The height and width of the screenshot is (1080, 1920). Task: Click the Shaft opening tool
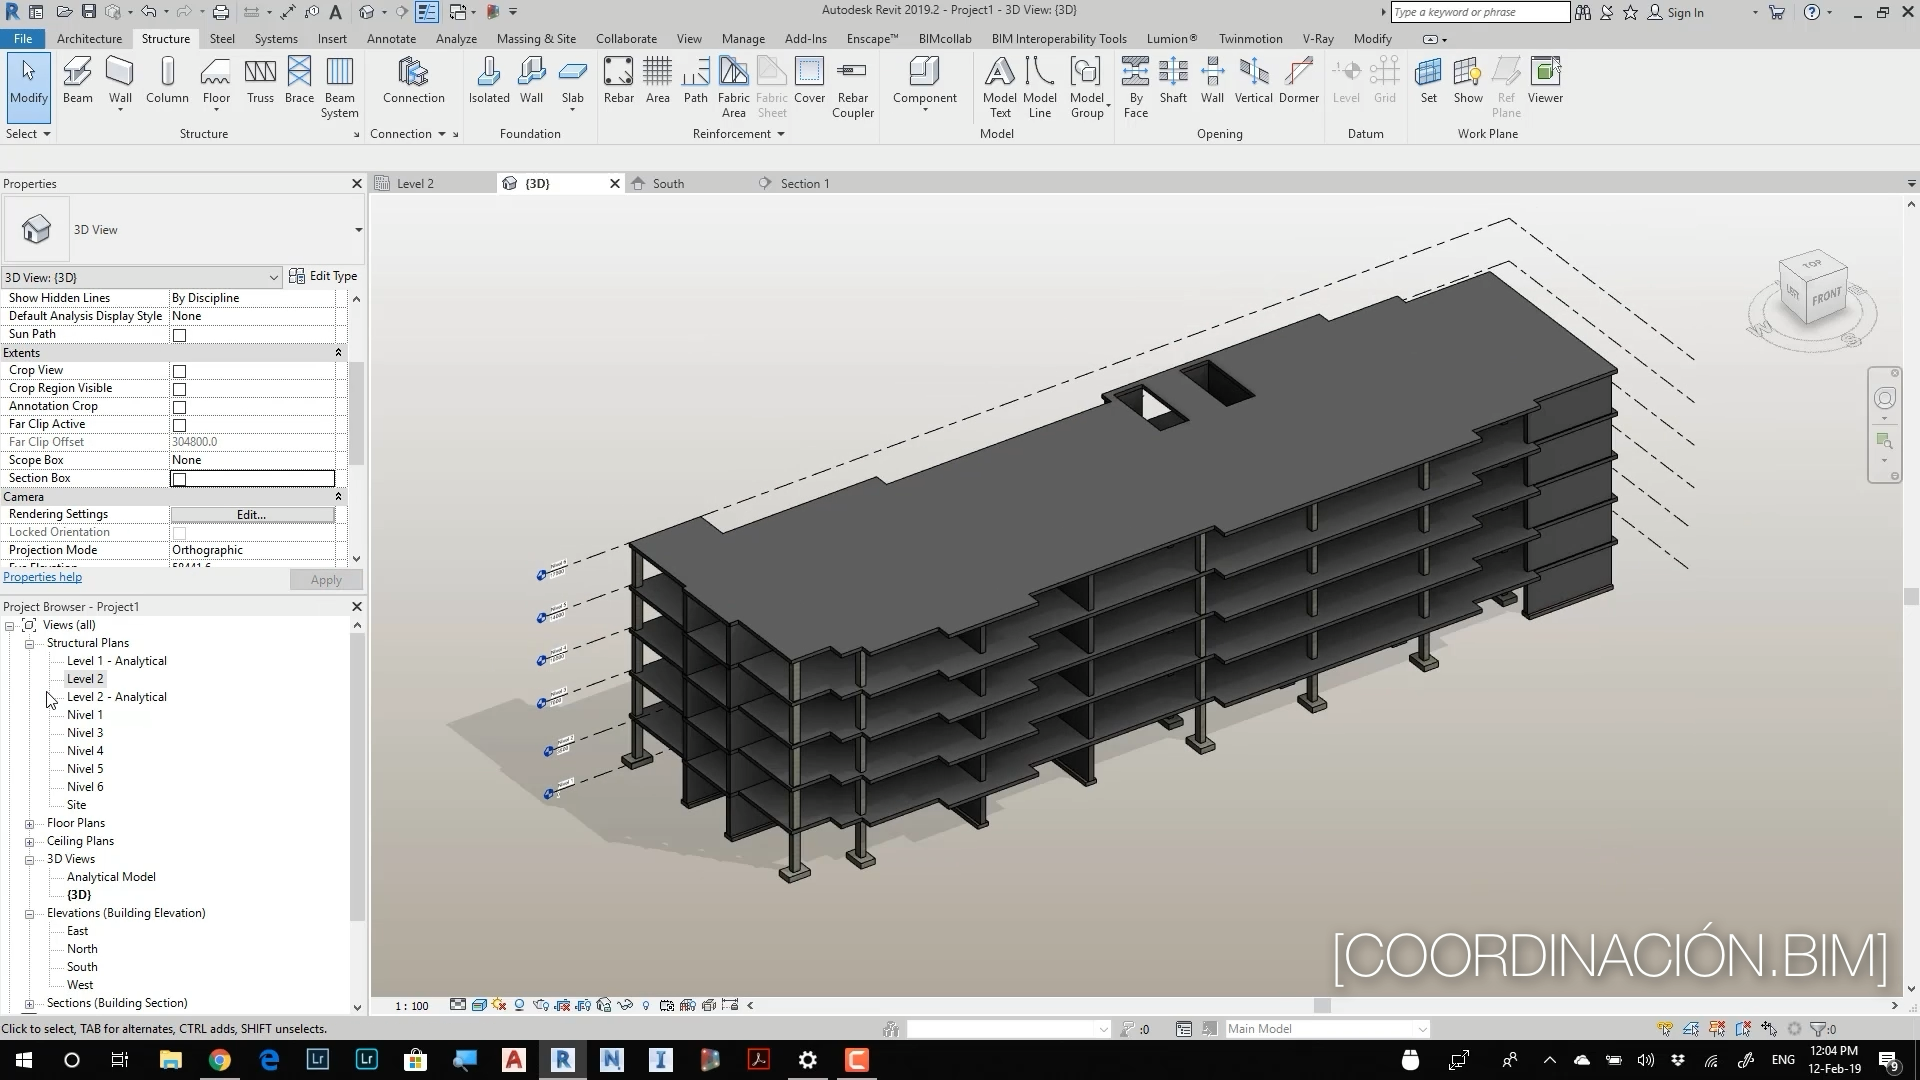coord(1173,80)
